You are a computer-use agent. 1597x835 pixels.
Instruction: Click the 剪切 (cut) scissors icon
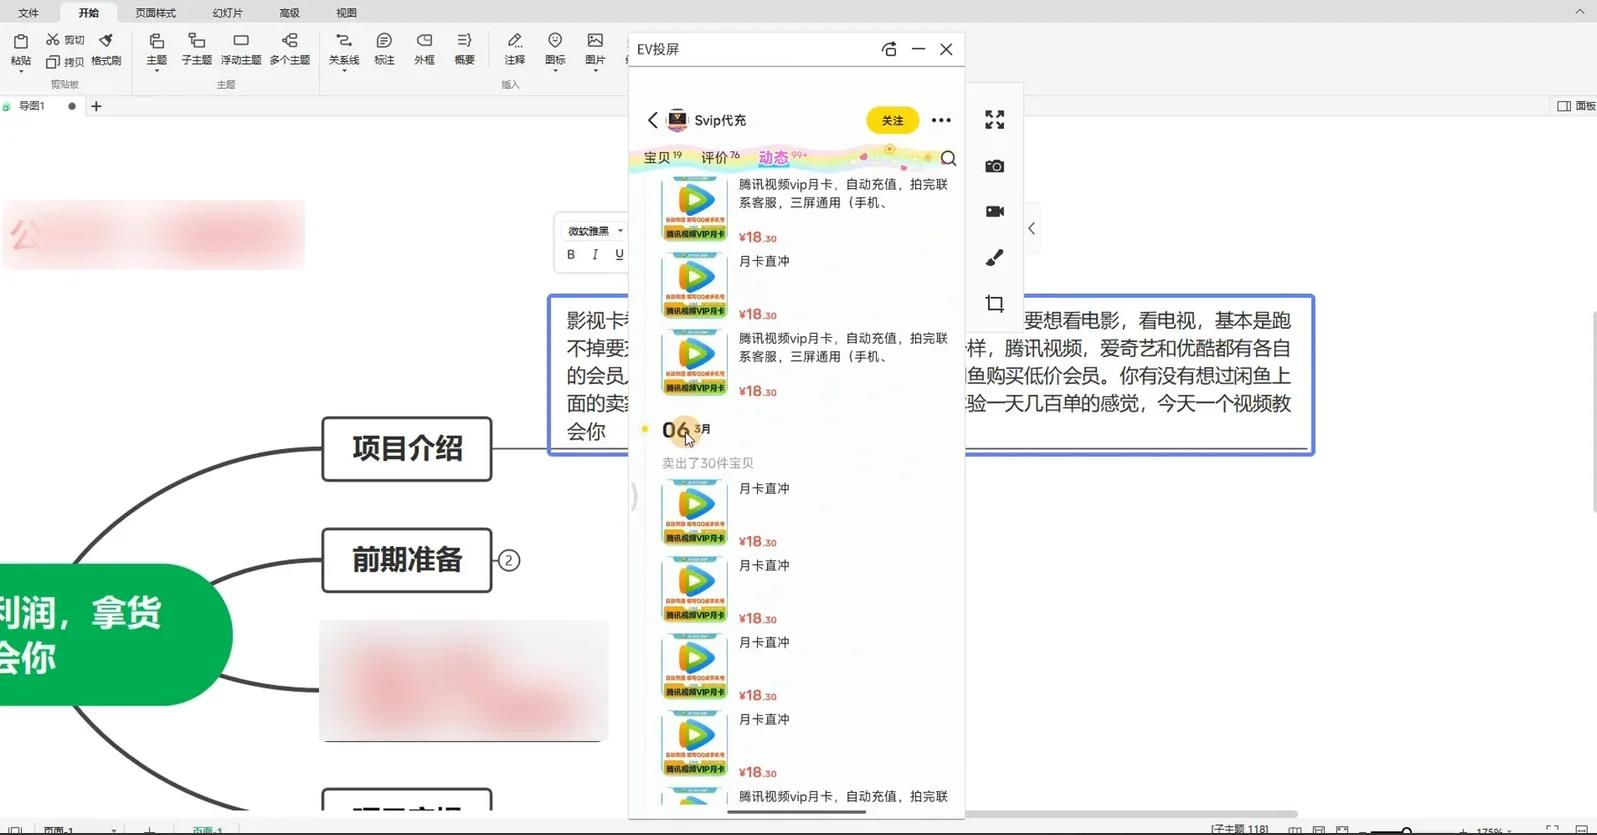[x=53, y=39]
